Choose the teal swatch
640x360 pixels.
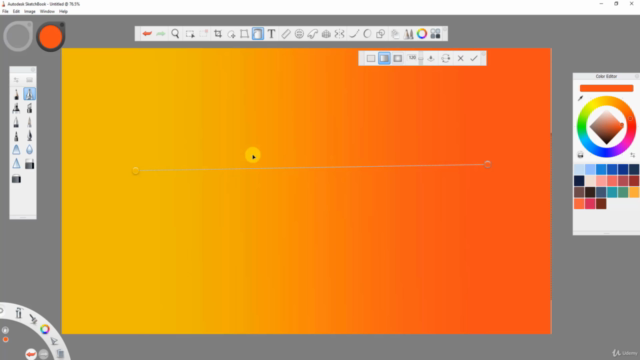(x=612, y=192)
